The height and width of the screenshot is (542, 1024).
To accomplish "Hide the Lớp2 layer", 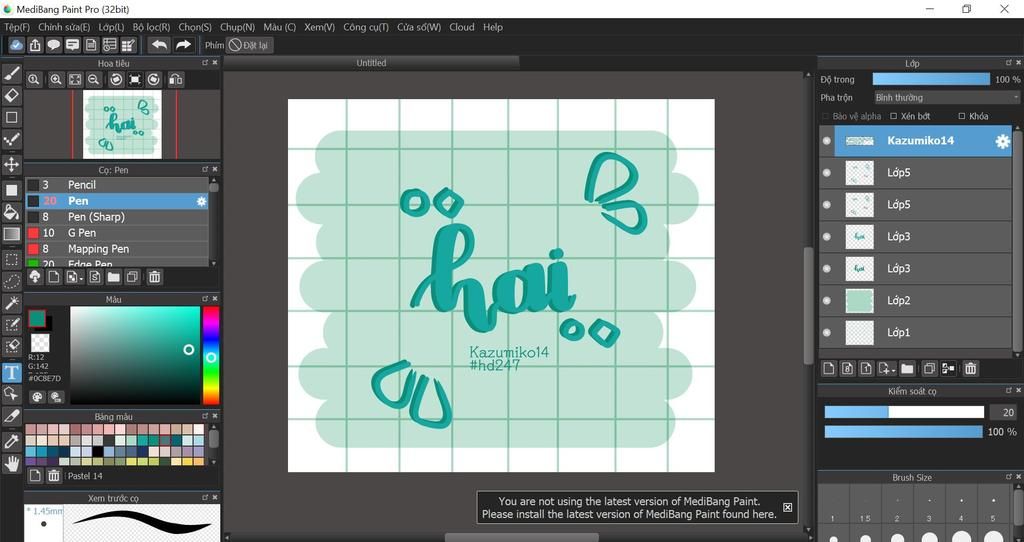I will pyautogui.click(x=827, y=300).
